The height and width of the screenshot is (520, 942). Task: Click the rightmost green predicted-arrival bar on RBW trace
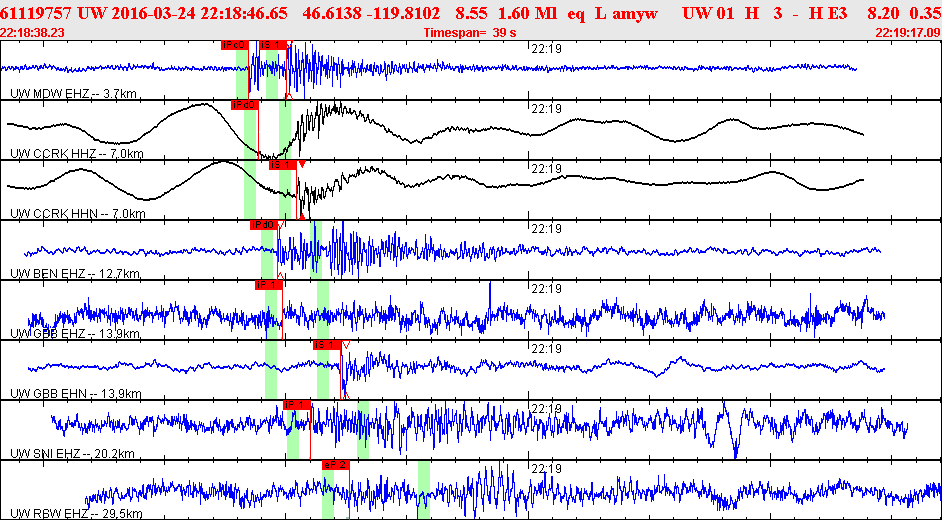[424, 490]
